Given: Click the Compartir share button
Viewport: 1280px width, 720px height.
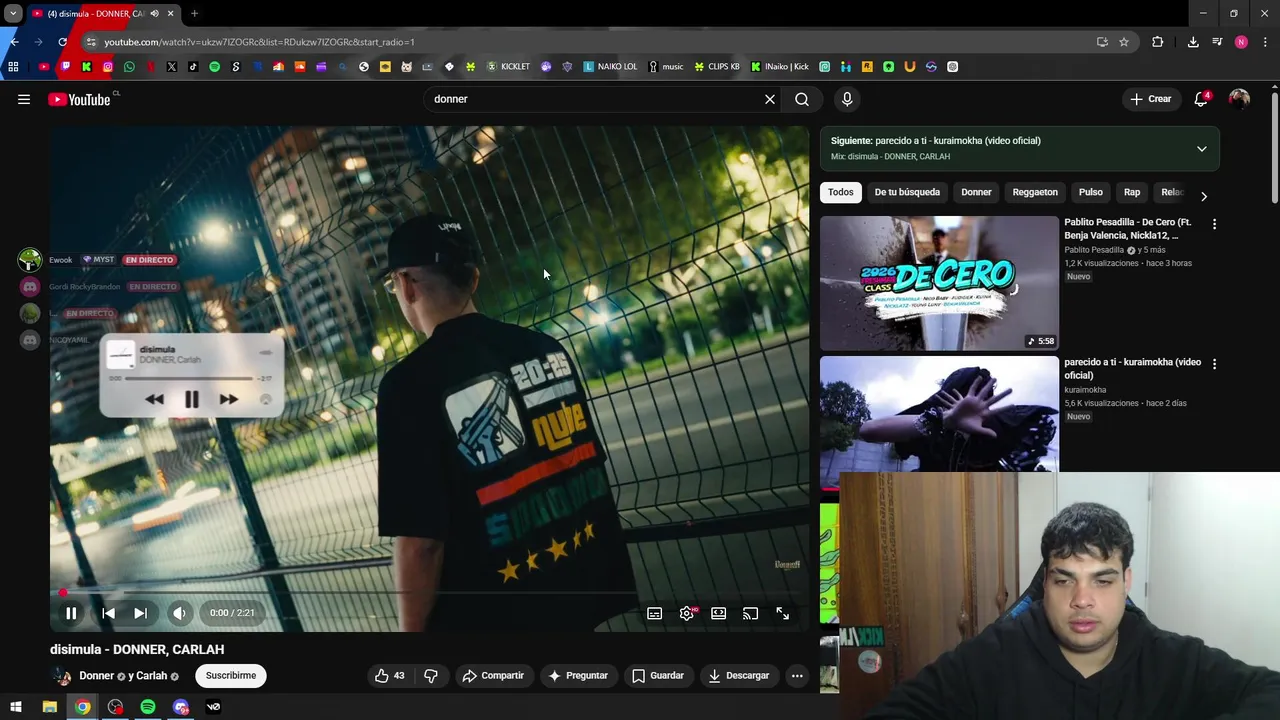Looking at the screenshot, I should (493, 676).
